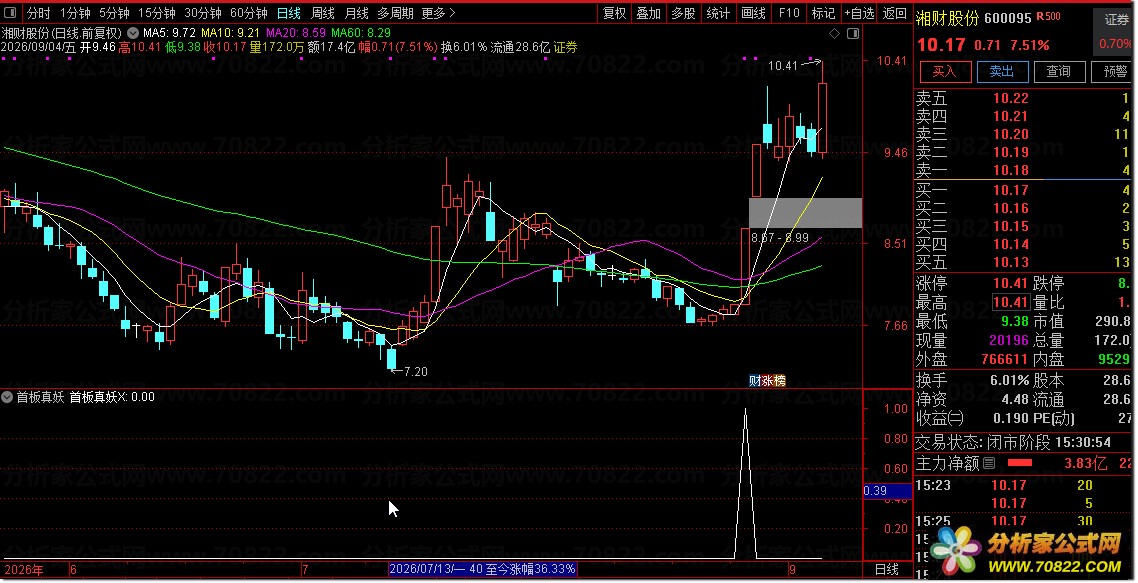Click the 主力净额 detail list icon
This screenshot has width=1138, height=583.
click(x=988, y=463)
